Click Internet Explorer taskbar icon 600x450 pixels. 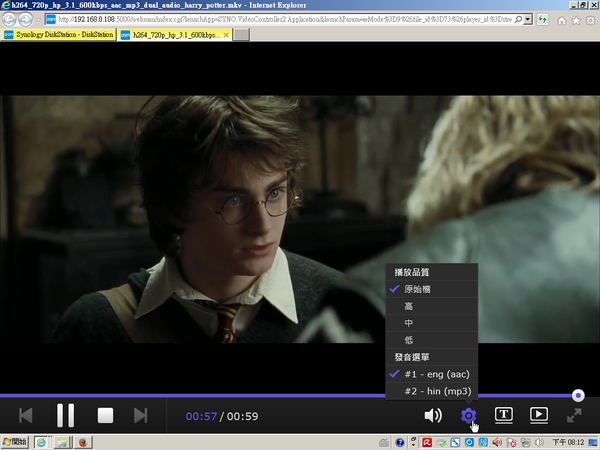(41, 443)
